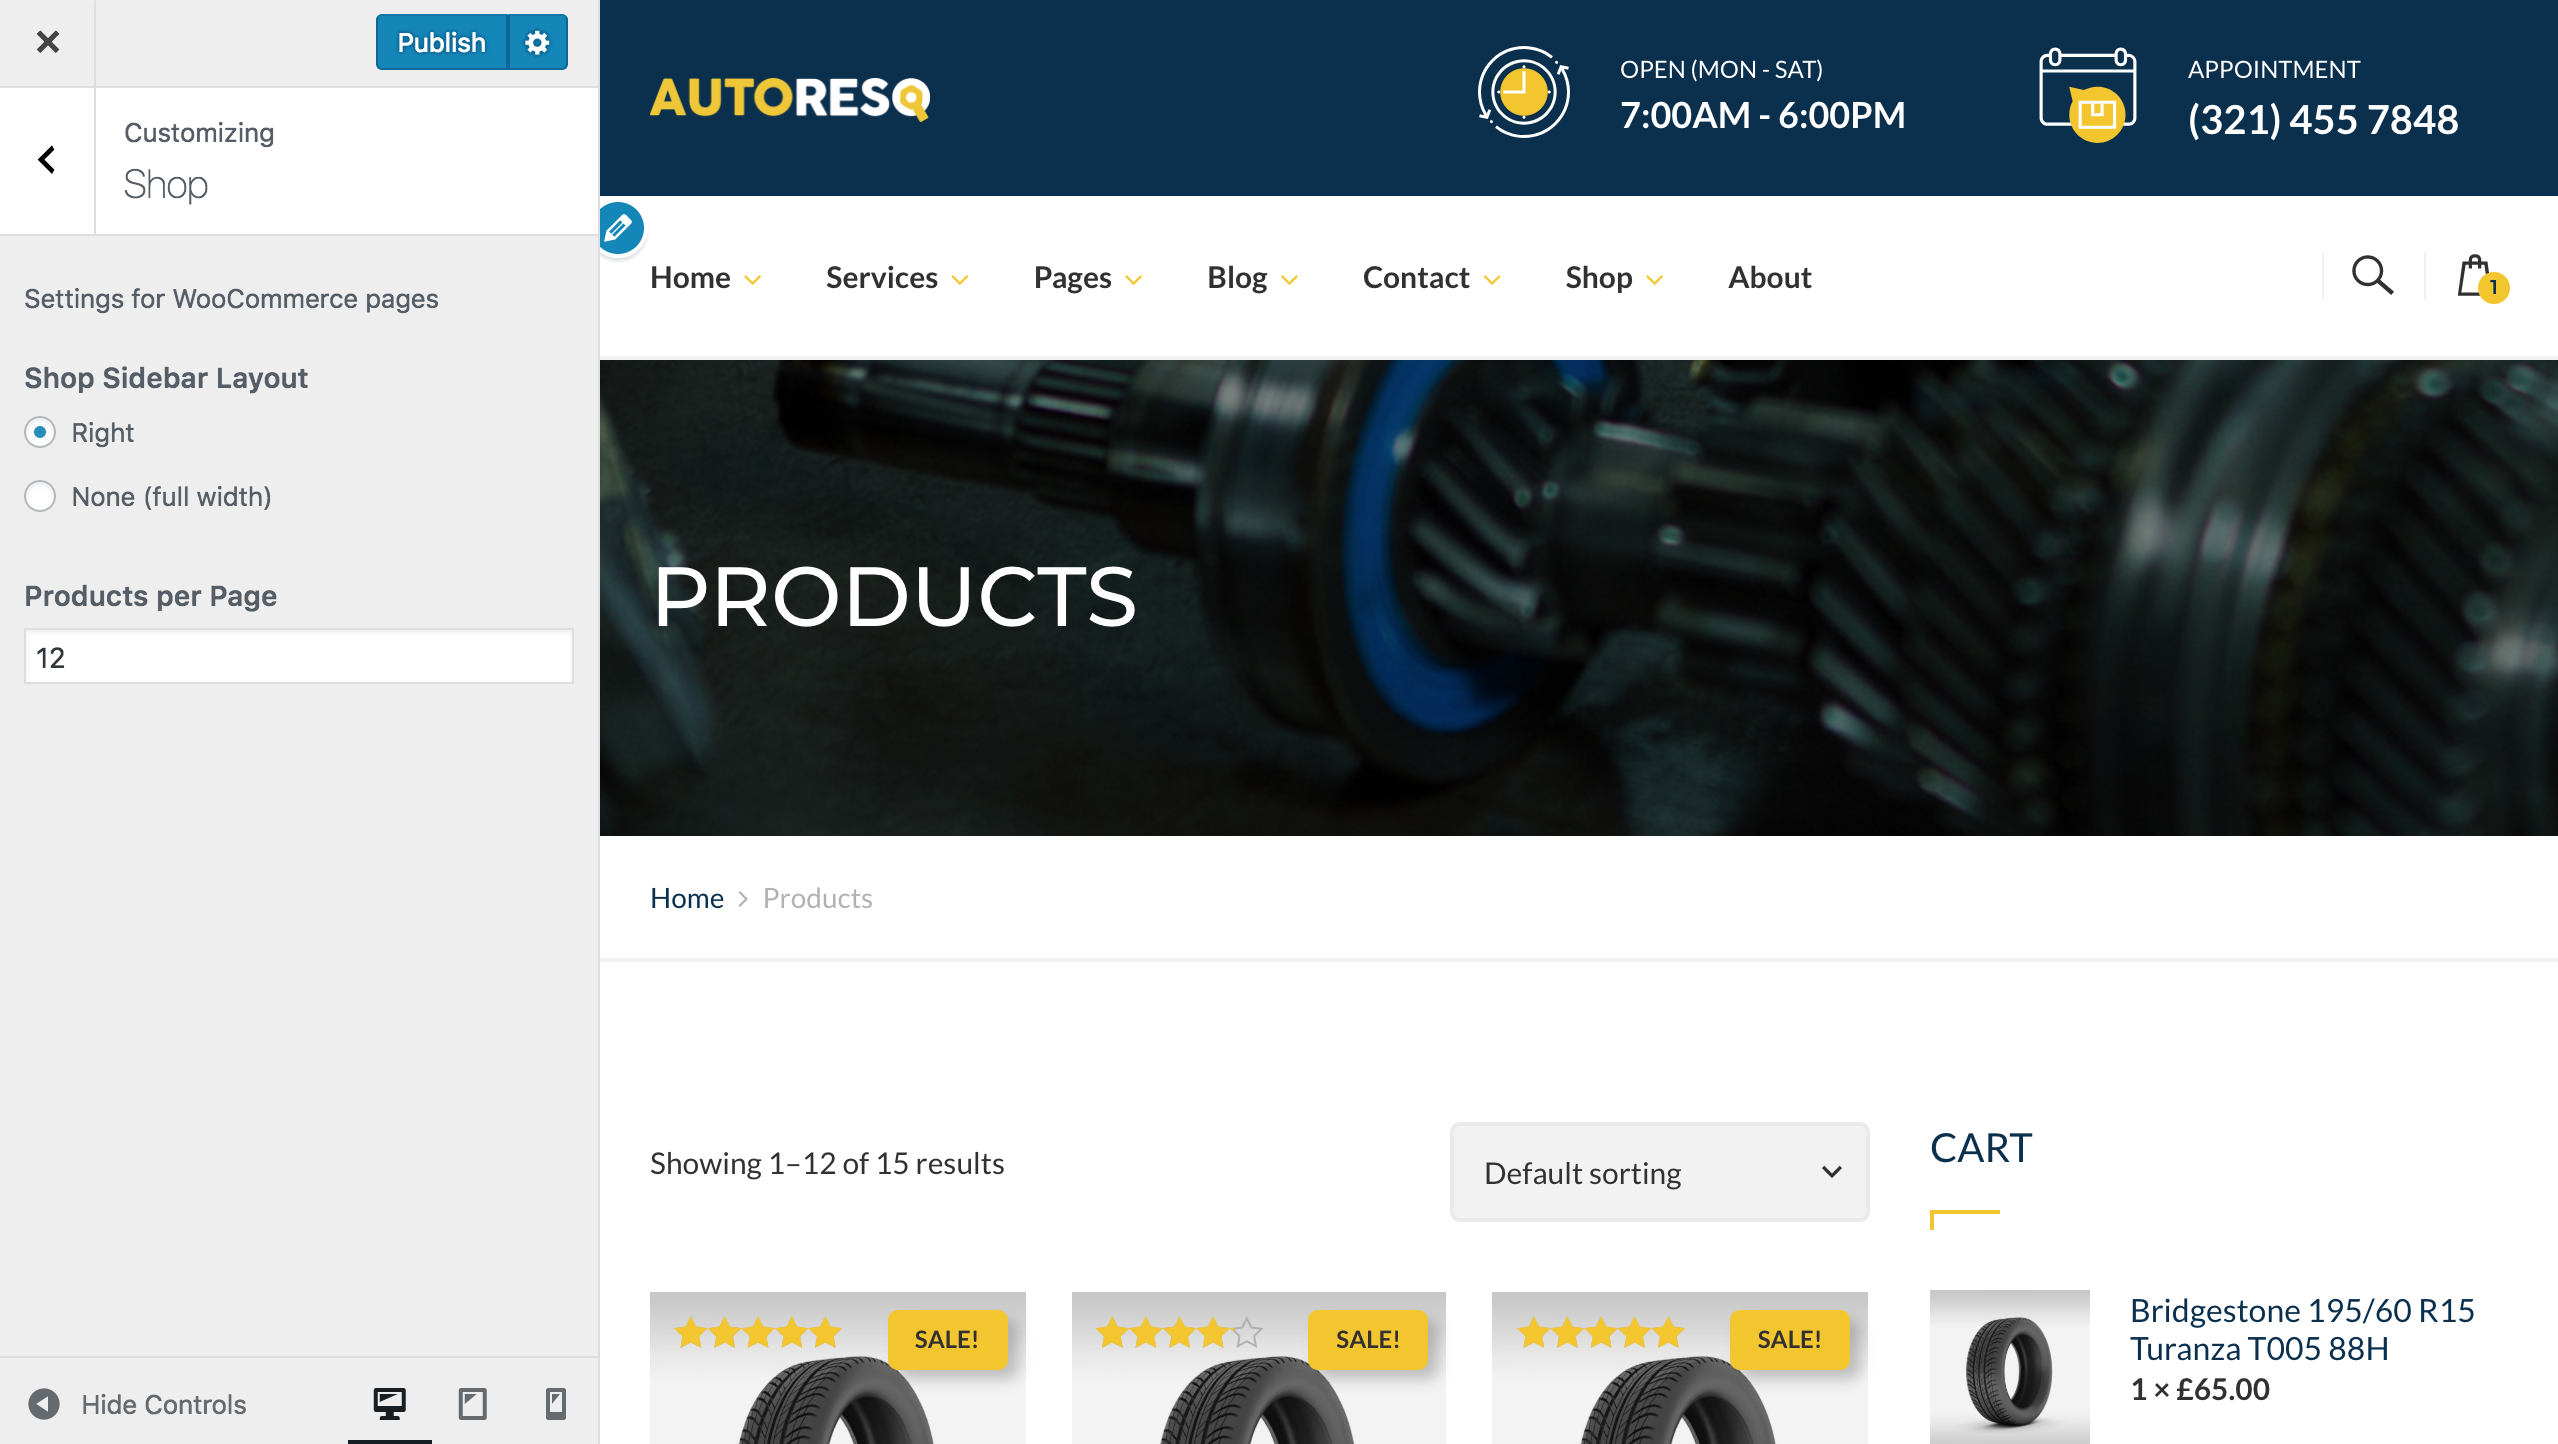The width and height of the screenshot is (2558, 1444).
Task: Click the Publish button
Action: pyautogui.click(x=442, y=42)
